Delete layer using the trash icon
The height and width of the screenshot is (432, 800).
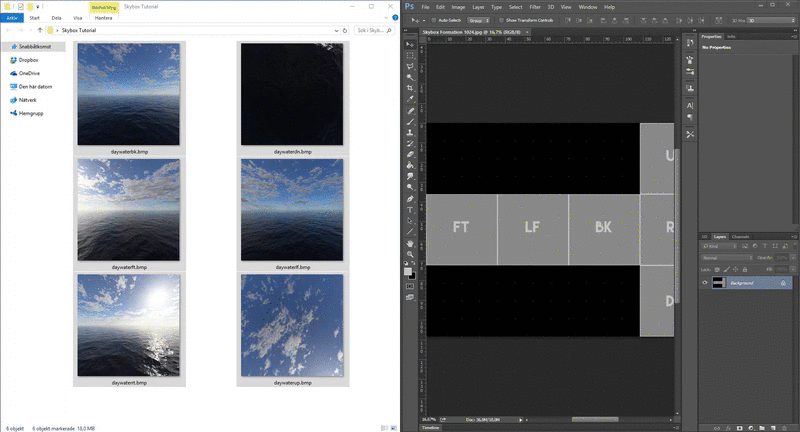pyautogui.click(x=784, y=428)
